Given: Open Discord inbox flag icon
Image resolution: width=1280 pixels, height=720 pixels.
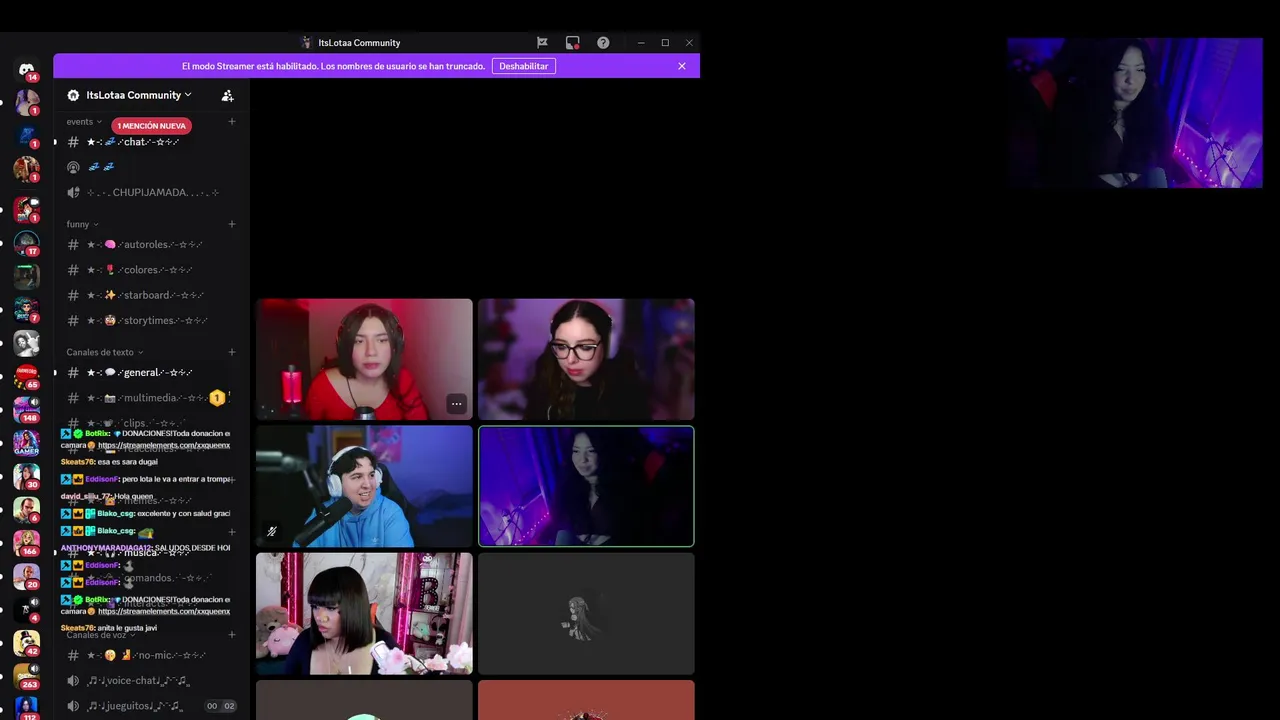Looking at the screenshot, I should (x=542, y=43).
